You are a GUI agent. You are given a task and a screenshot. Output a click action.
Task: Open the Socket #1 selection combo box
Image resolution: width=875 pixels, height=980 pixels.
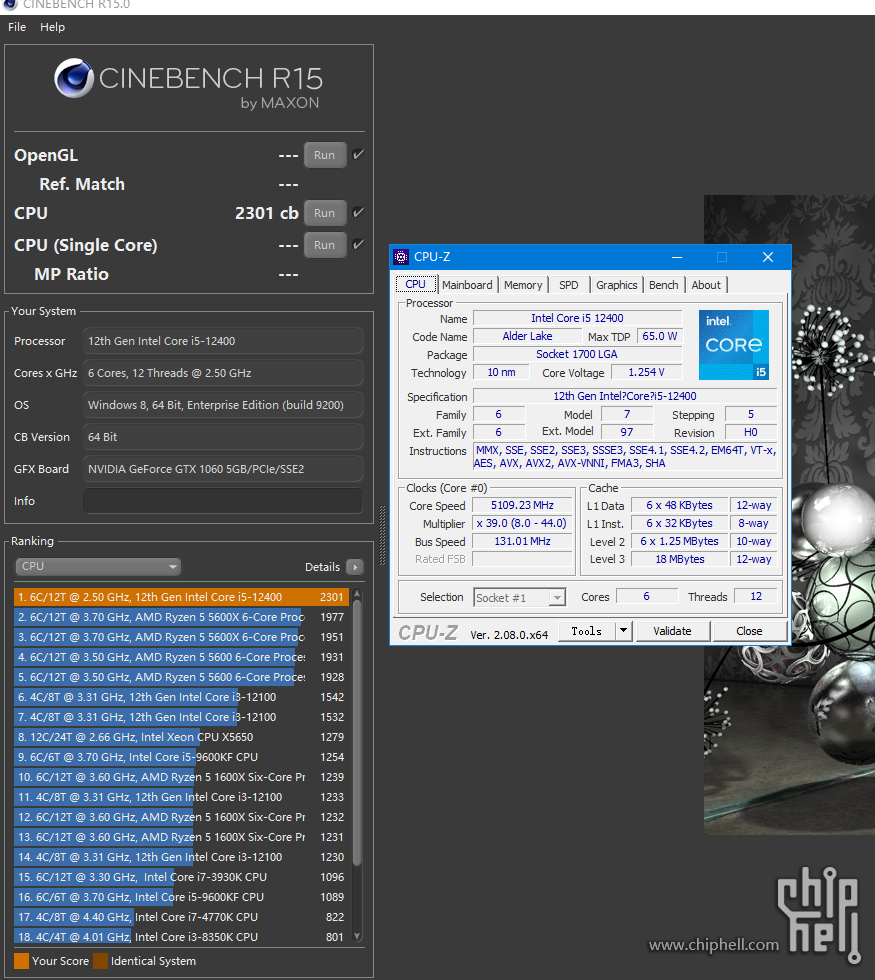click(519, 598)
